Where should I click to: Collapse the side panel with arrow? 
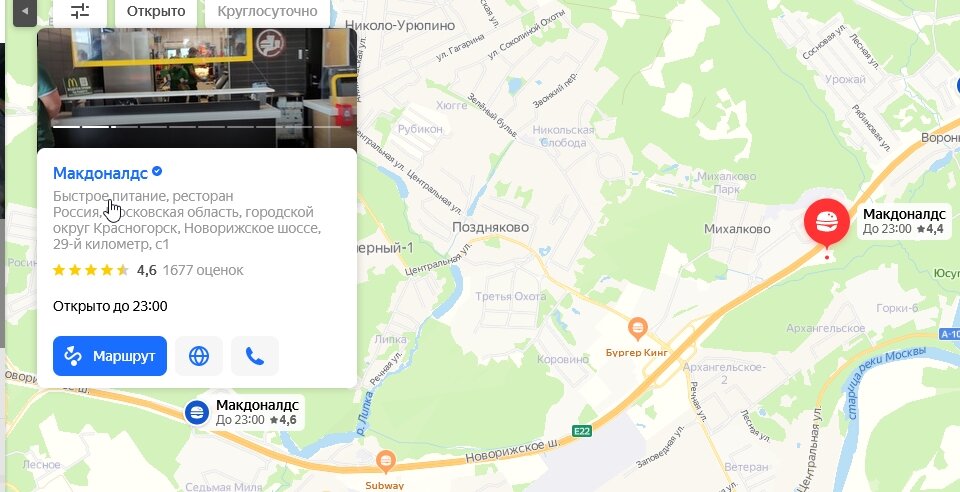tap(25, 11)
